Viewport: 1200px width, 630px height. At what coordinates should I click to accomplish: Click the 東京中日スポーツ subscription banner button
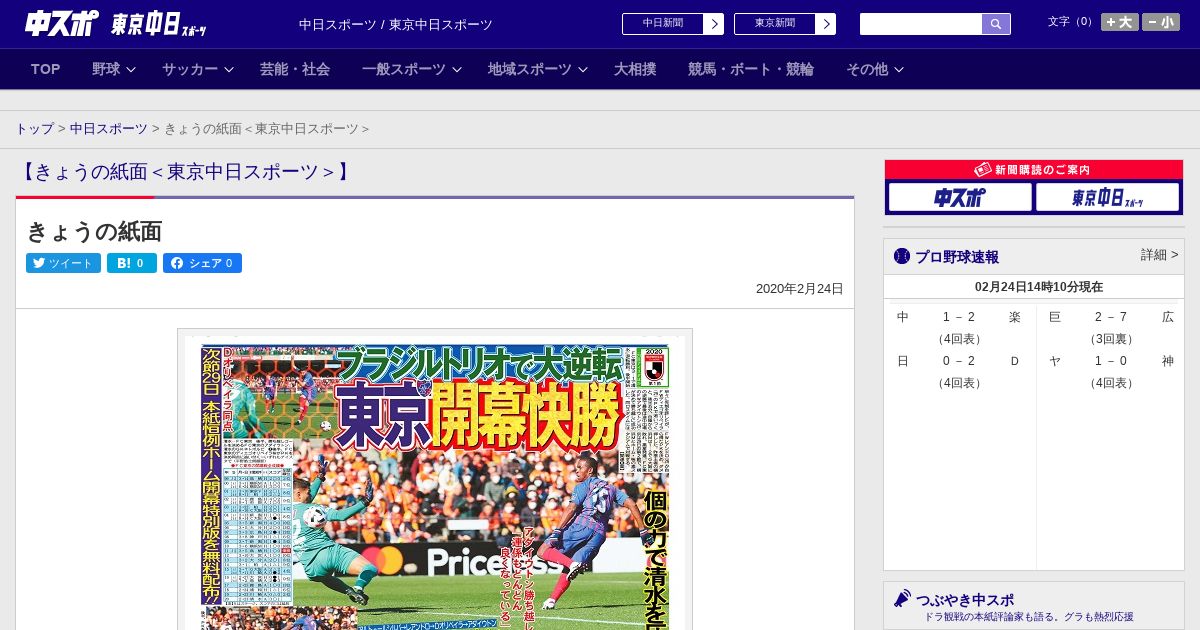(1108, 197)
